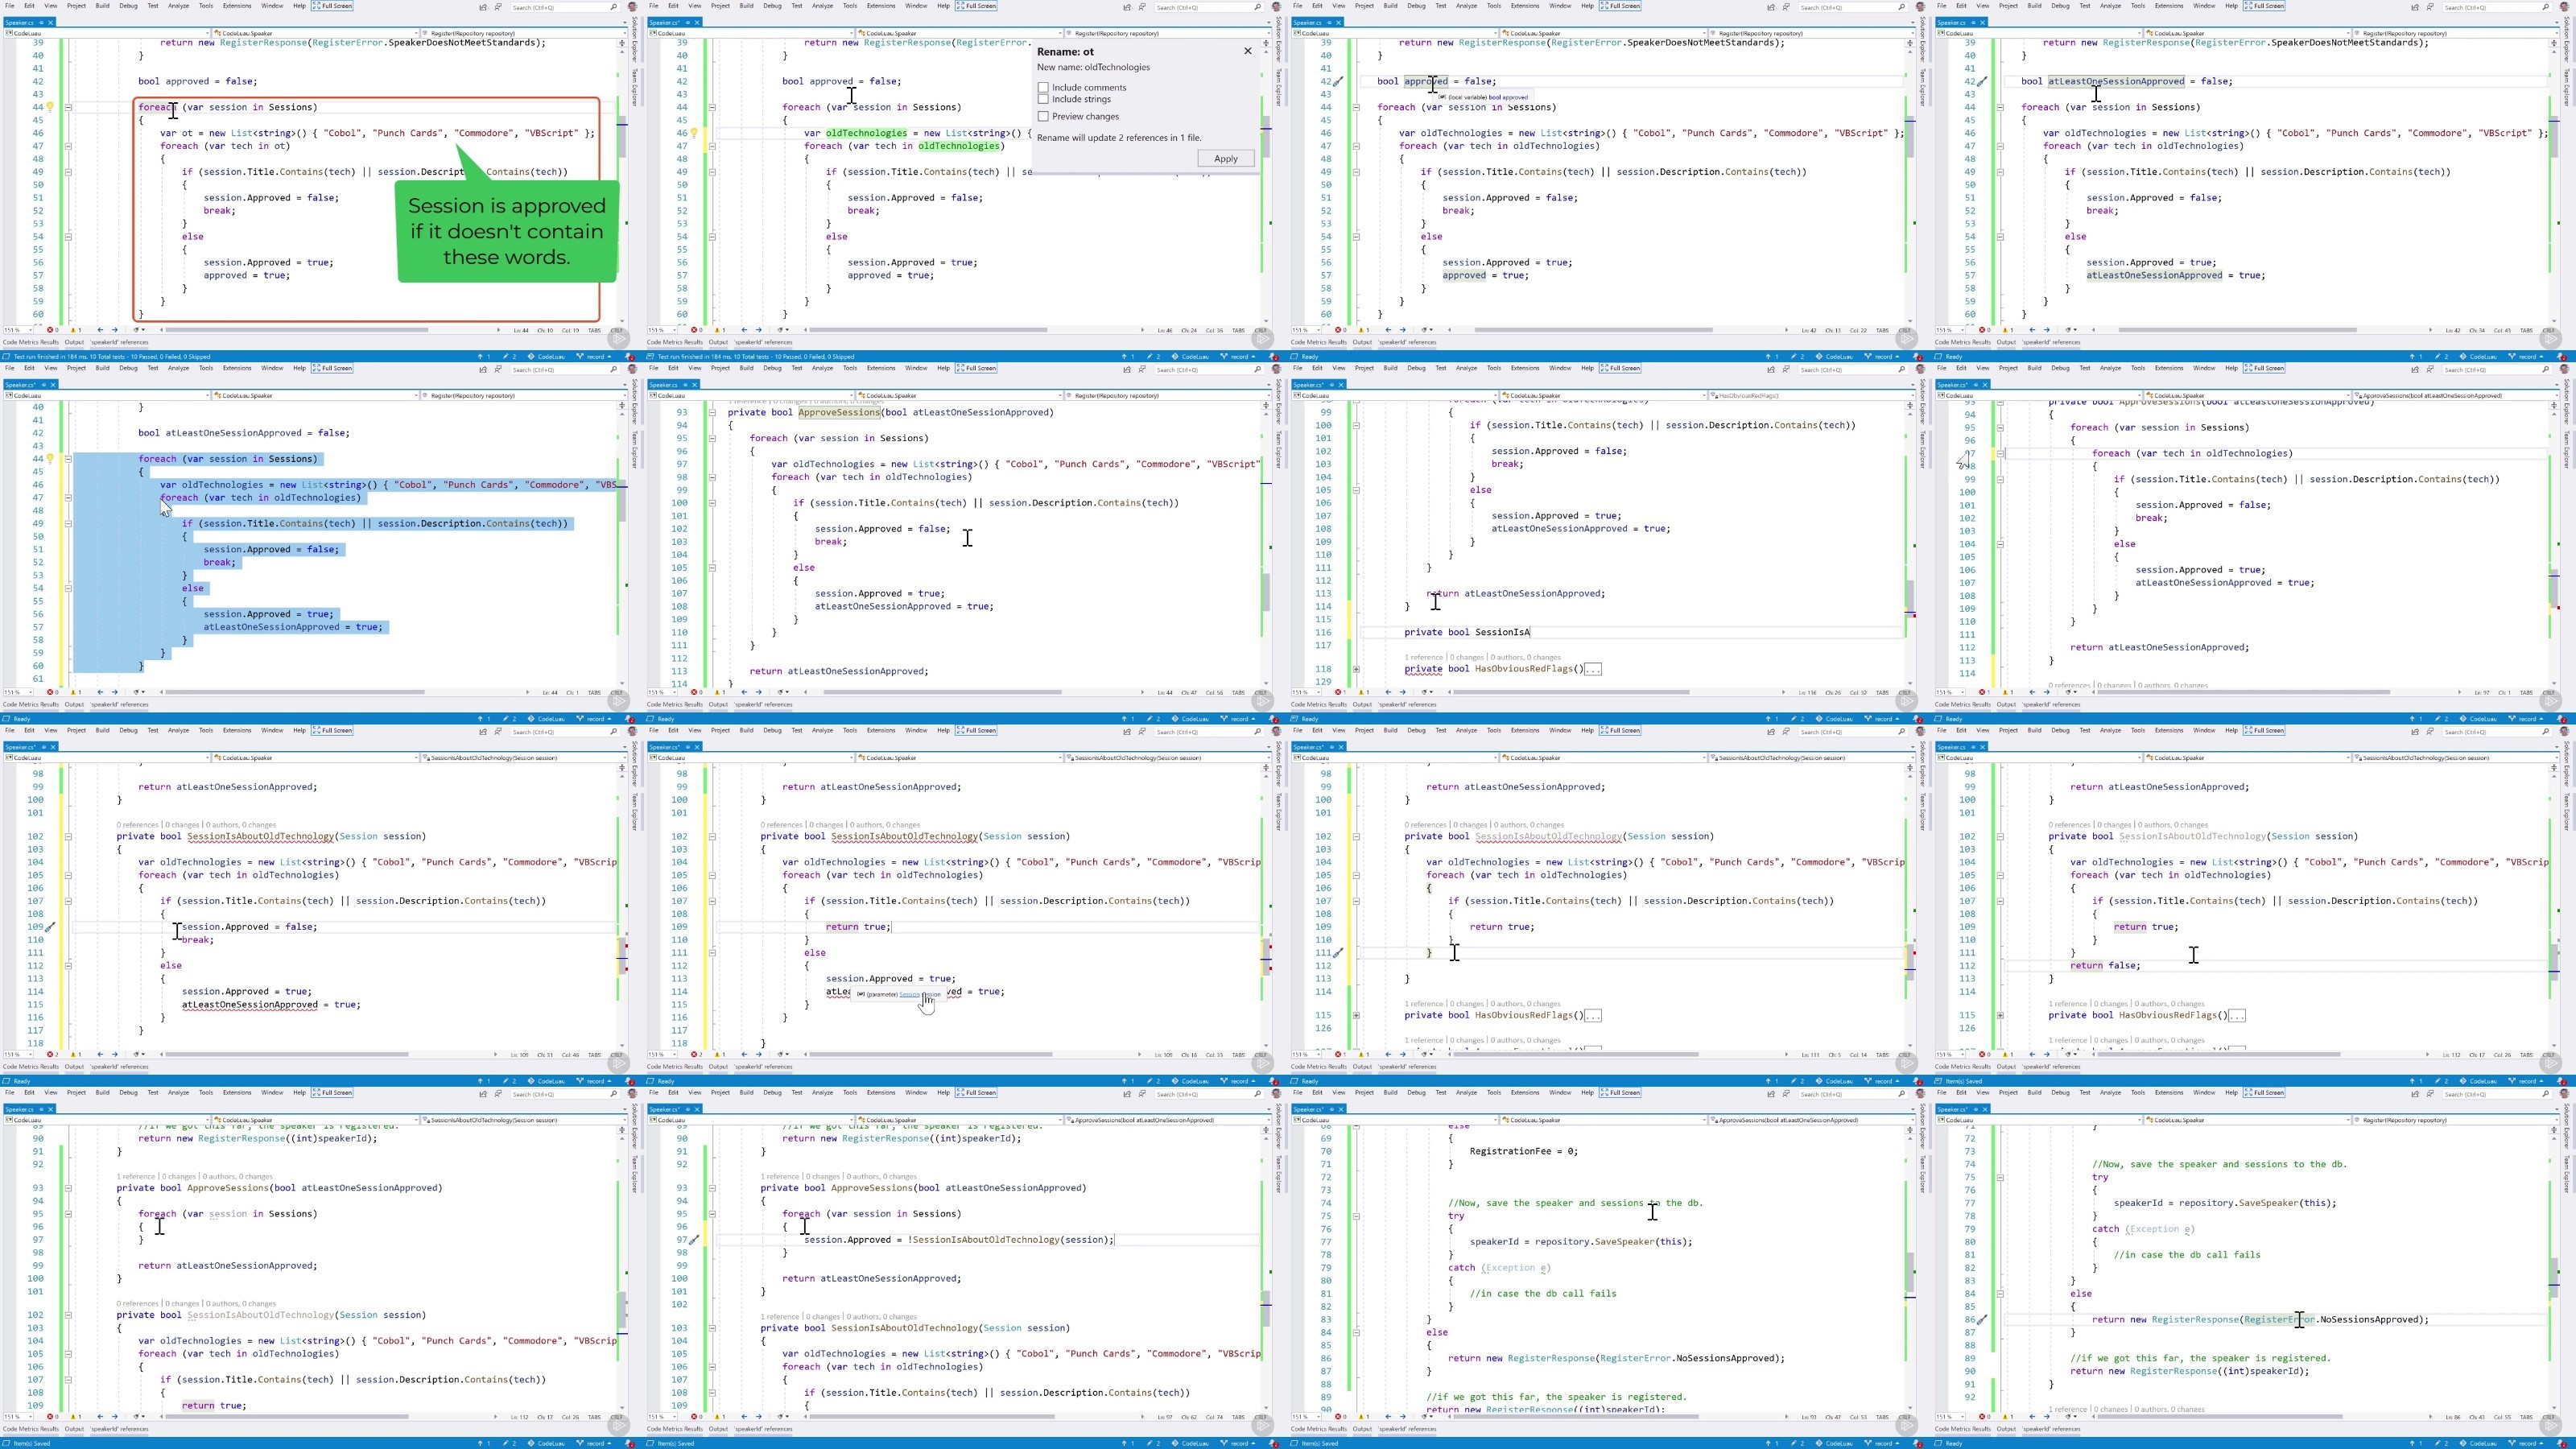This screenshot has height=1449, width=2576.
Task: Collapse SessionIsAboutOldTechnology at line 102 above 'return false'
Action: pyautogui.click(x=2000, y=837)
